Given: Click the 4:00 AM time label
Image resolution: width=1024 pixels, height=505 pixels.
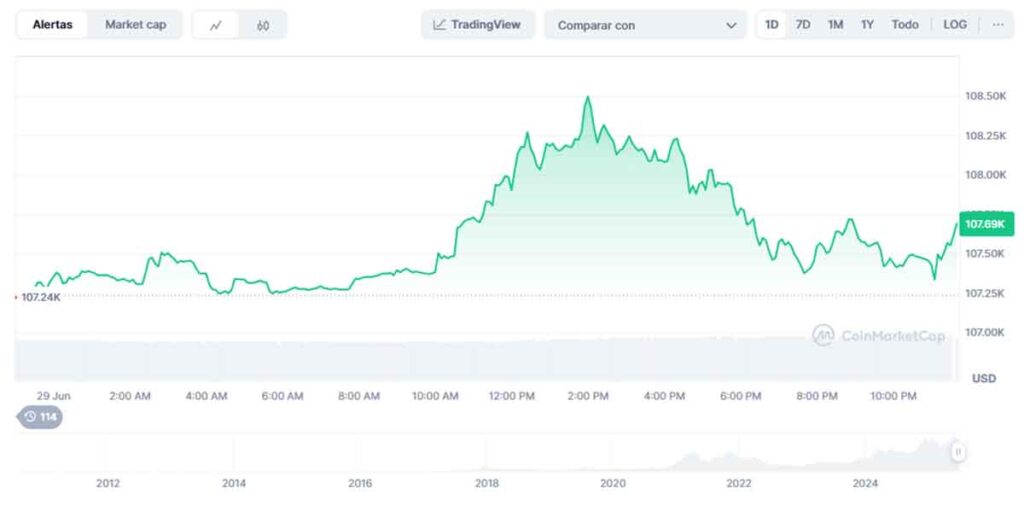Looking at the screenshot, I should tap(206, 396).
